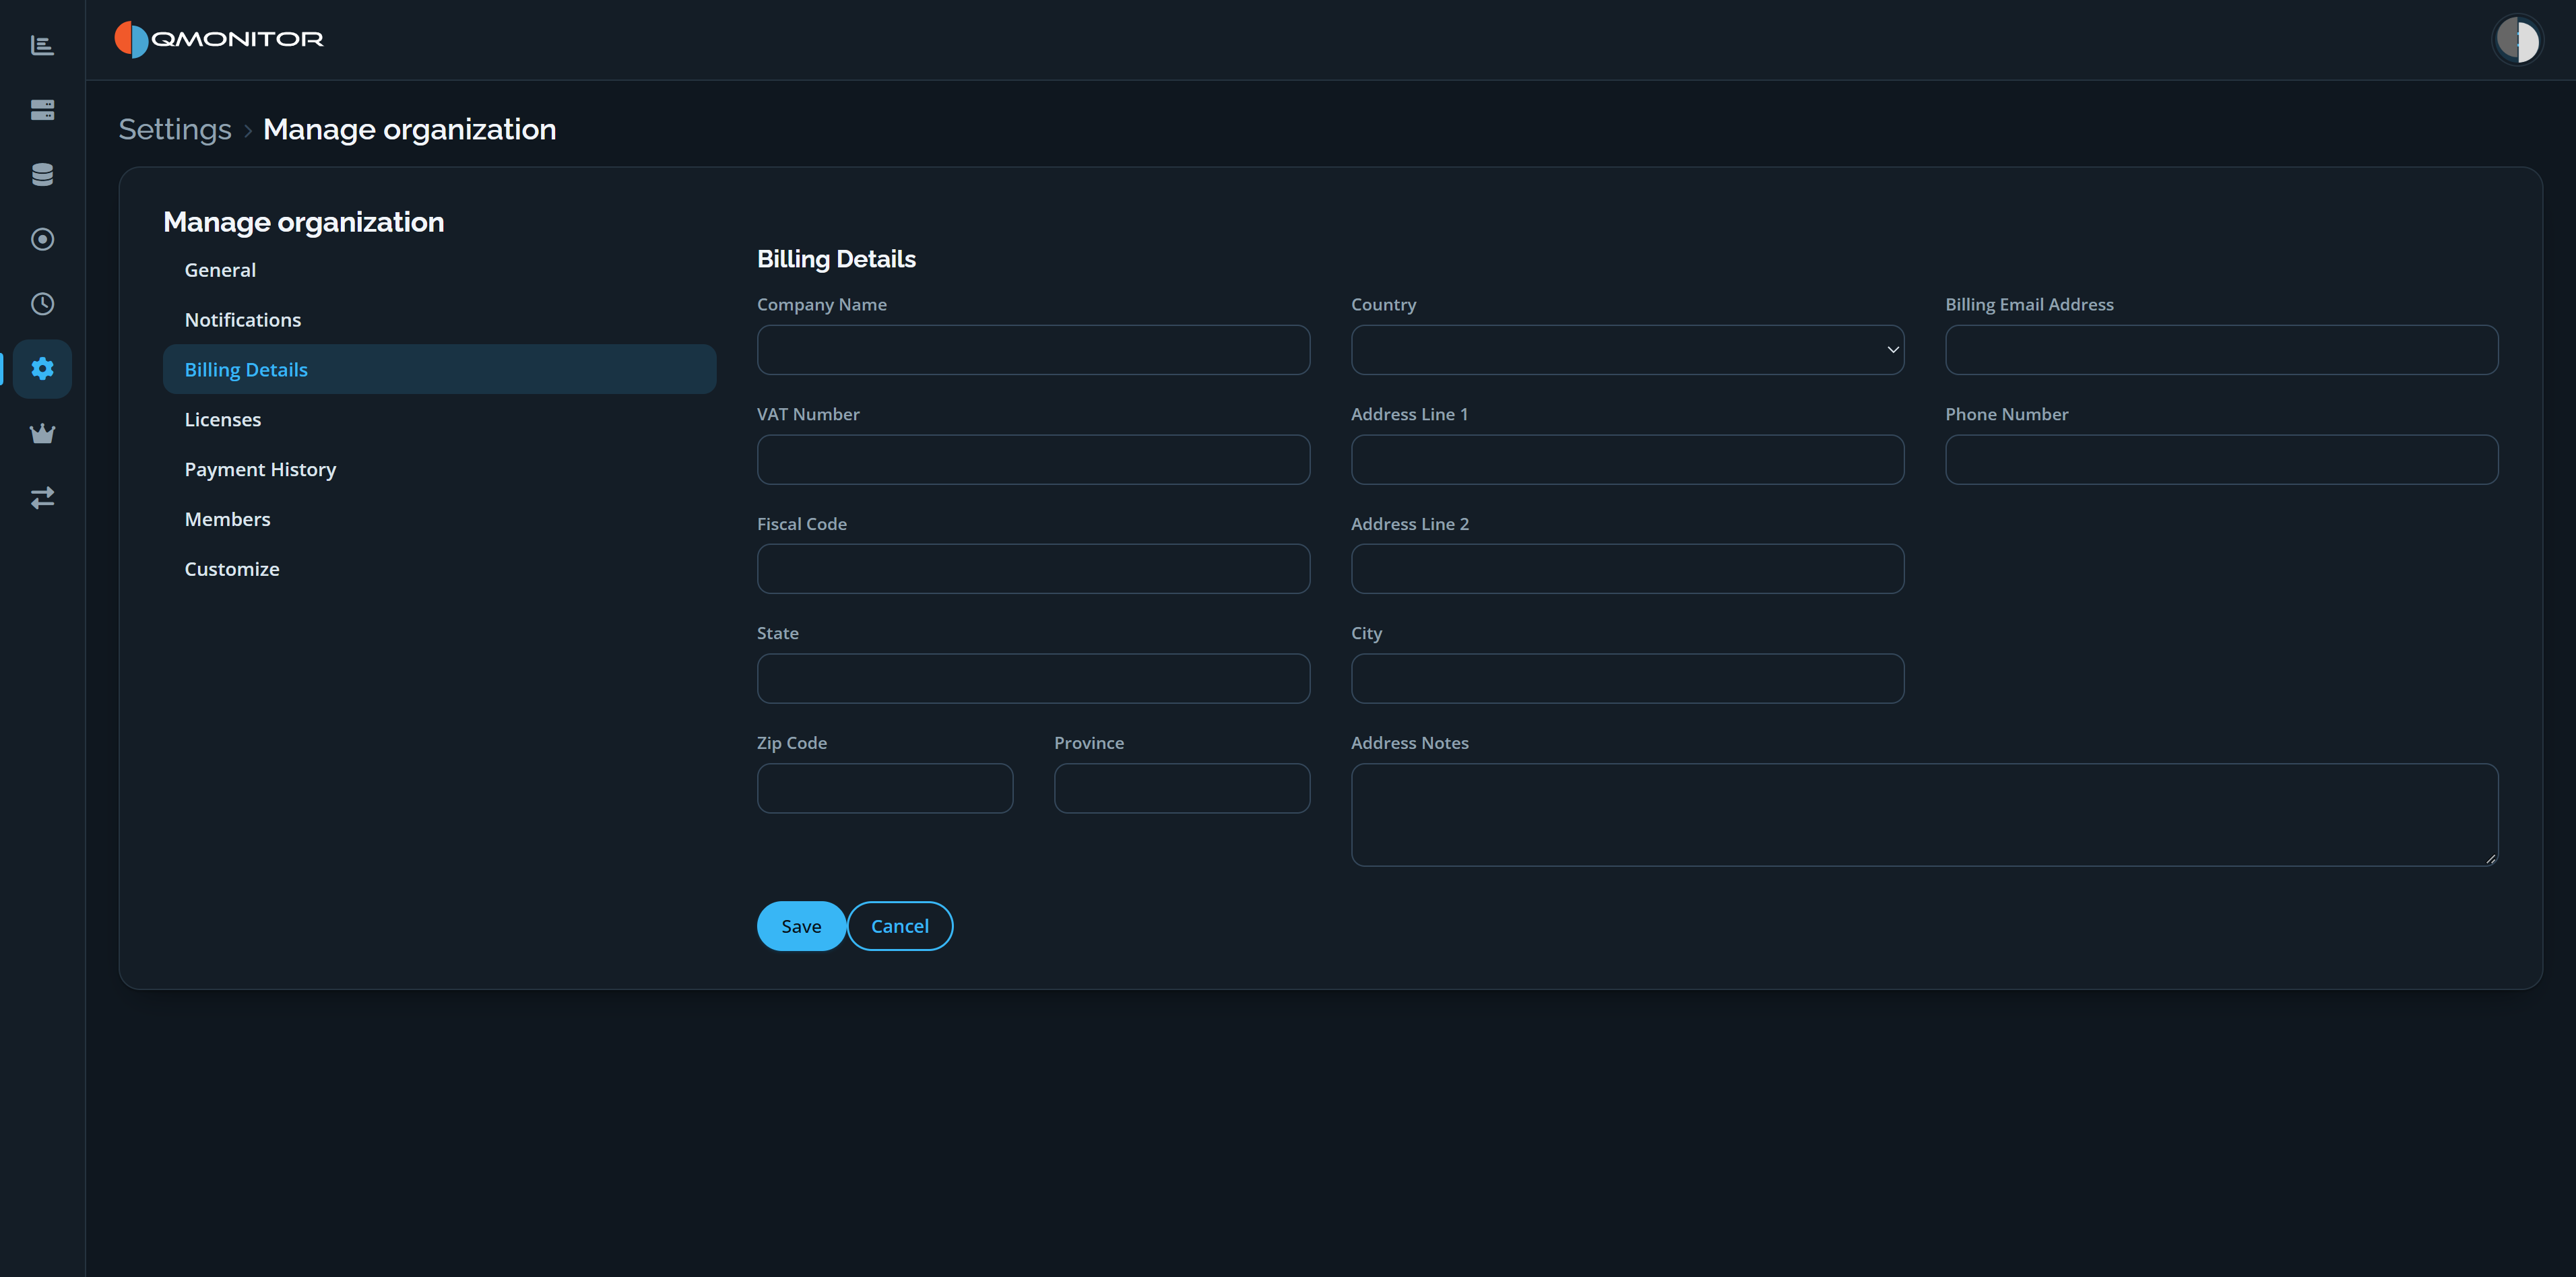Click the Save button
The width and height of the screenshot is (2576, 1277).
(x=801, y=926)
